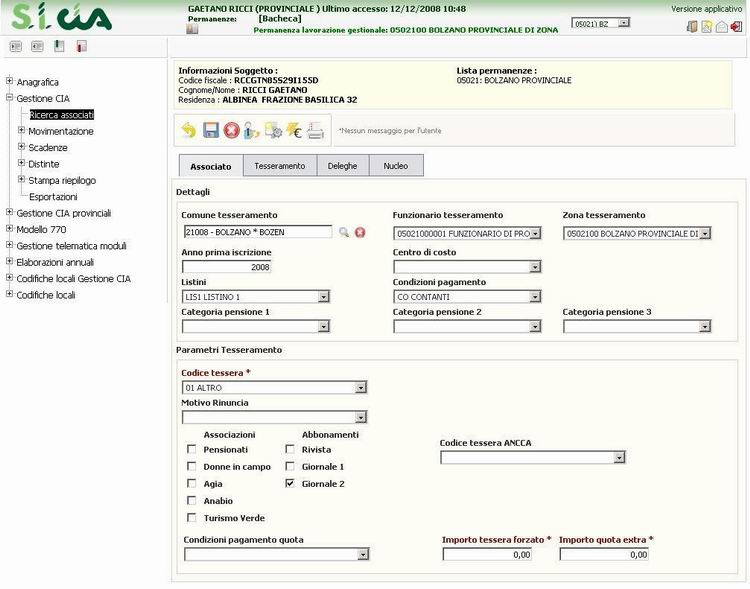Viewport: 750px width, 589px height.
Task: Click the collapse menu panel icon
Action: click(37, 46)
